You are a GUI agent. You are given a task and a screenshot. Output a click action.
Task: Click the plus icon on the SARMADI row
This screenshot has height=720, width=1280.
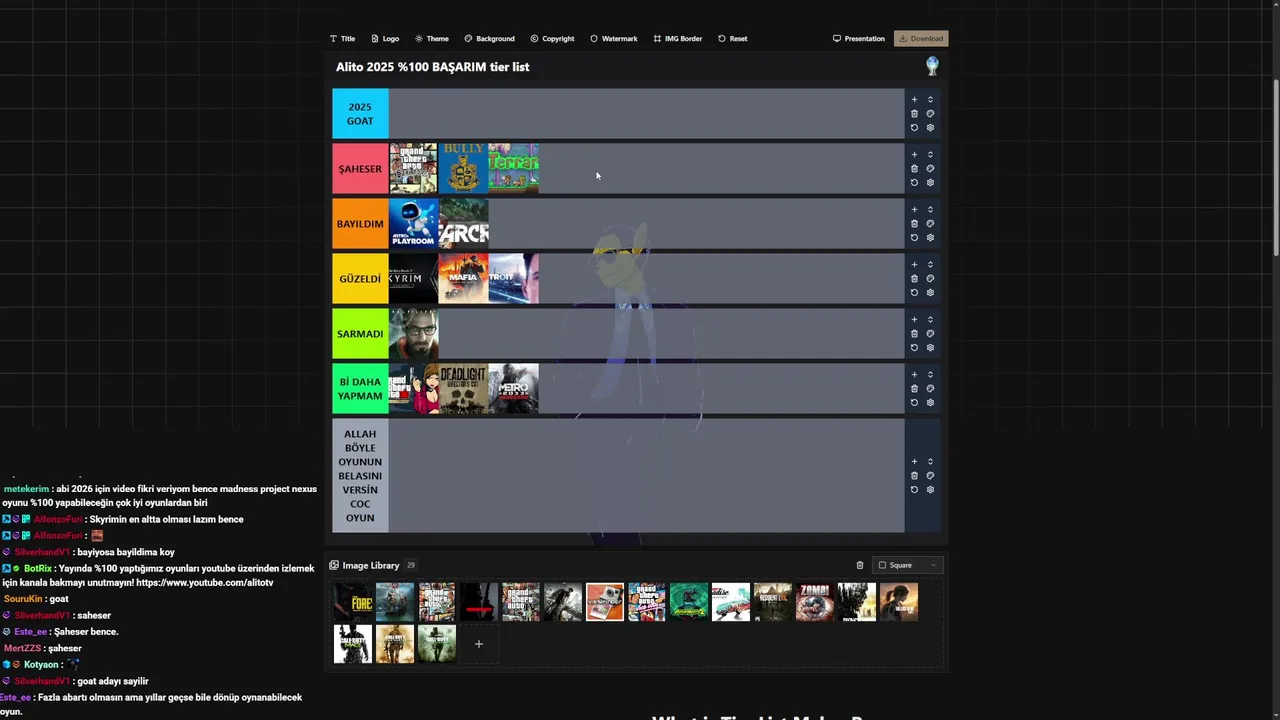(x=914, y=319)
